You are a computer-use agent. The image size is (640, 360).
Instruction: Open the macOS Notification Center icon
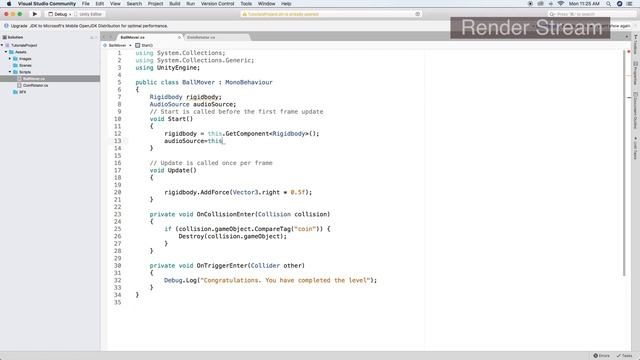tap(630, 3)
